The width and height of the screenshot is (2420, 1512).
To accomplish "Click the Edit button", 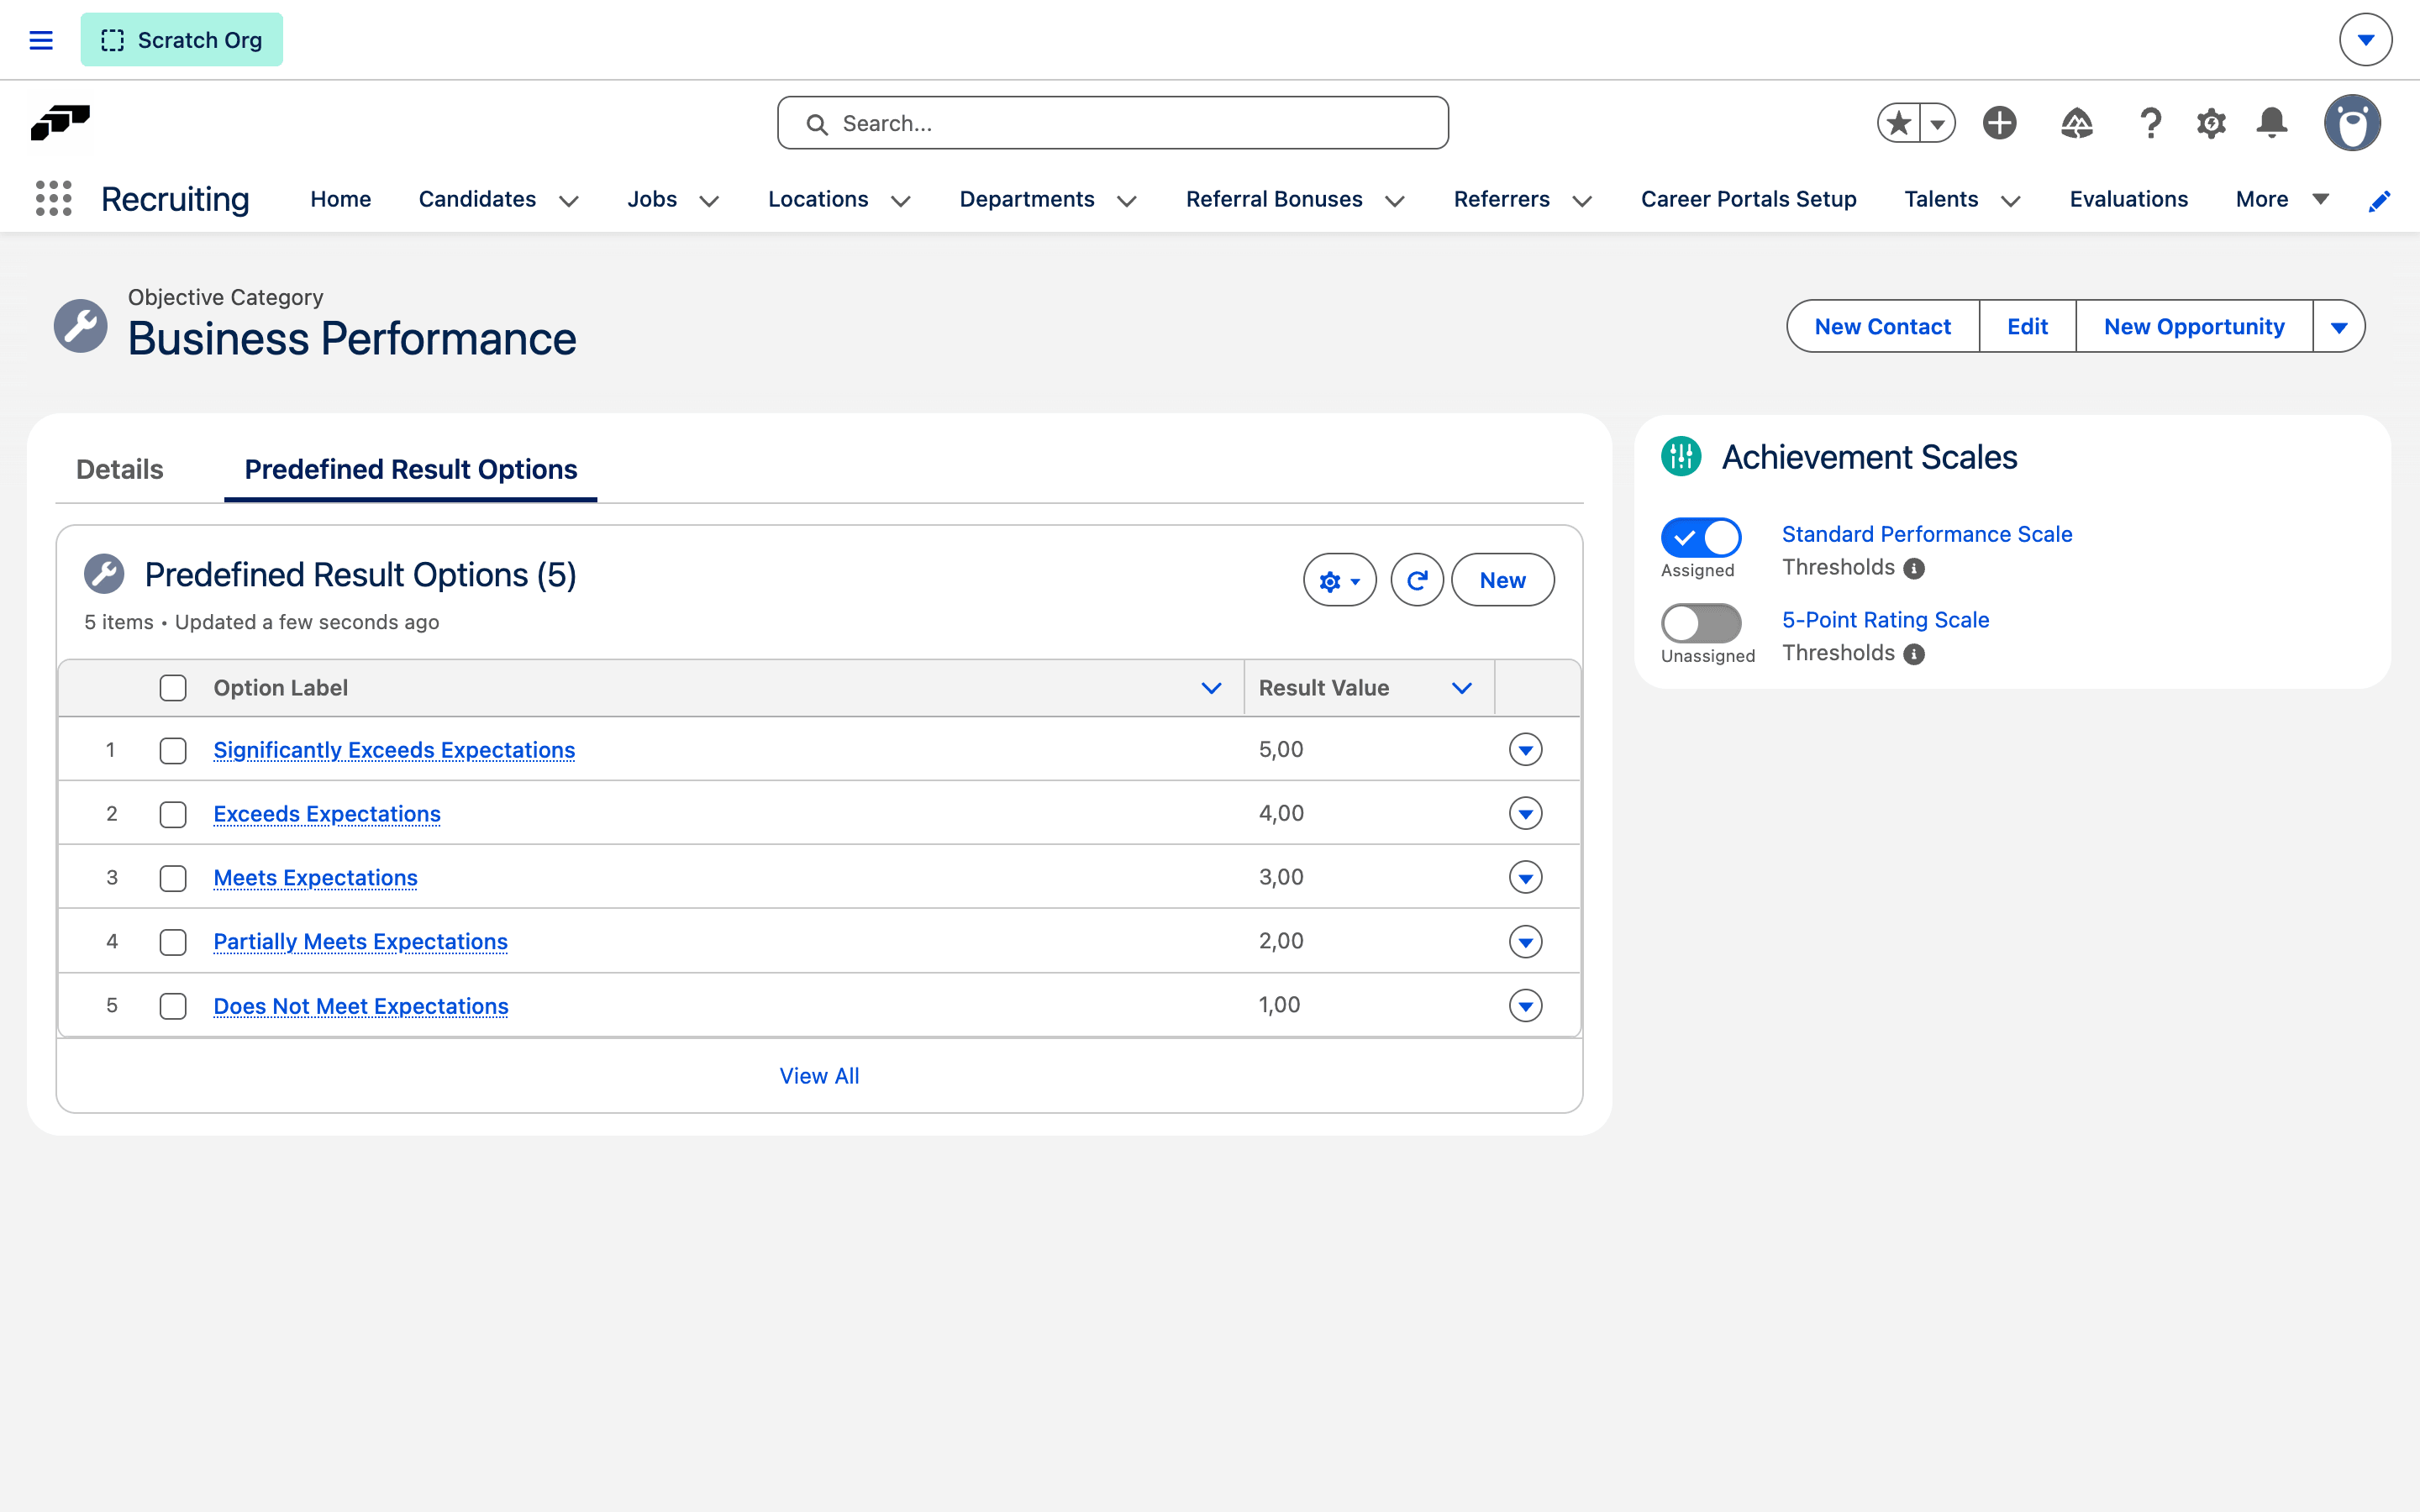I will coord(2027,326).
